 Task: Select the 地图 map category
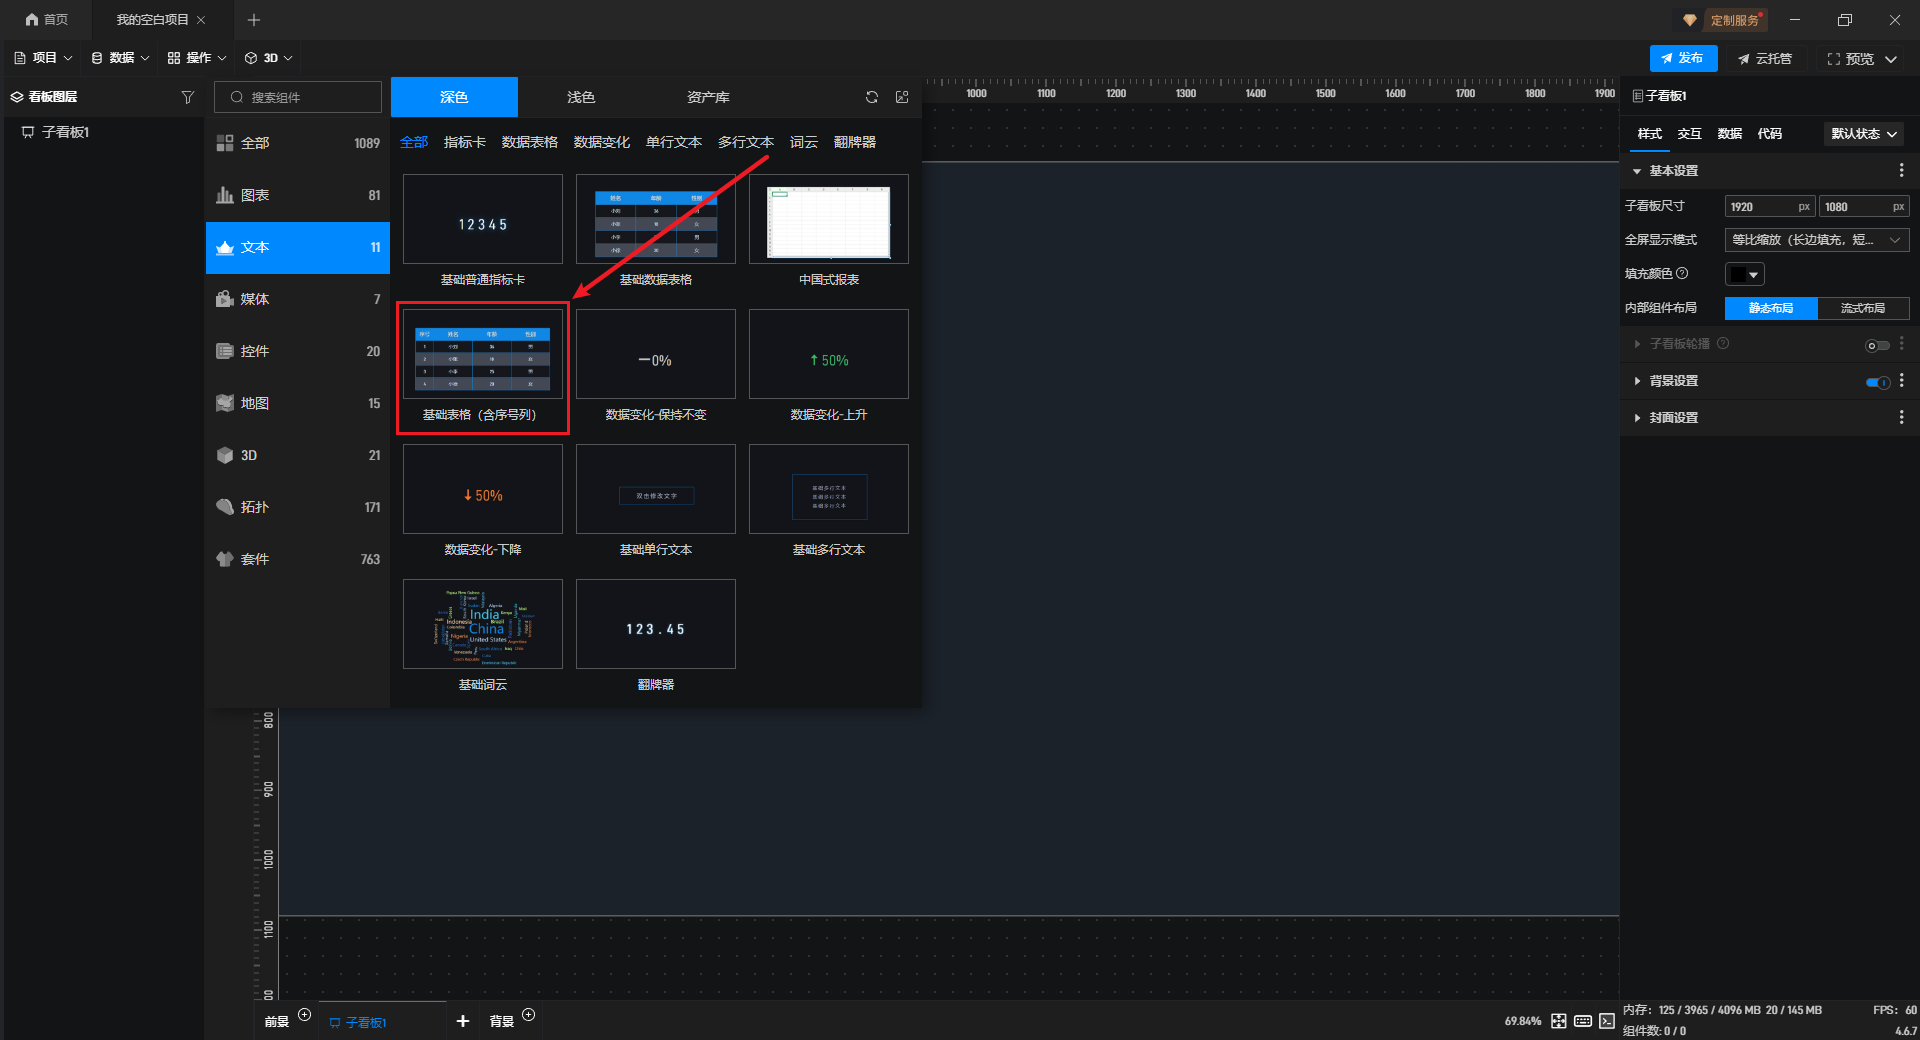[297, 403]
